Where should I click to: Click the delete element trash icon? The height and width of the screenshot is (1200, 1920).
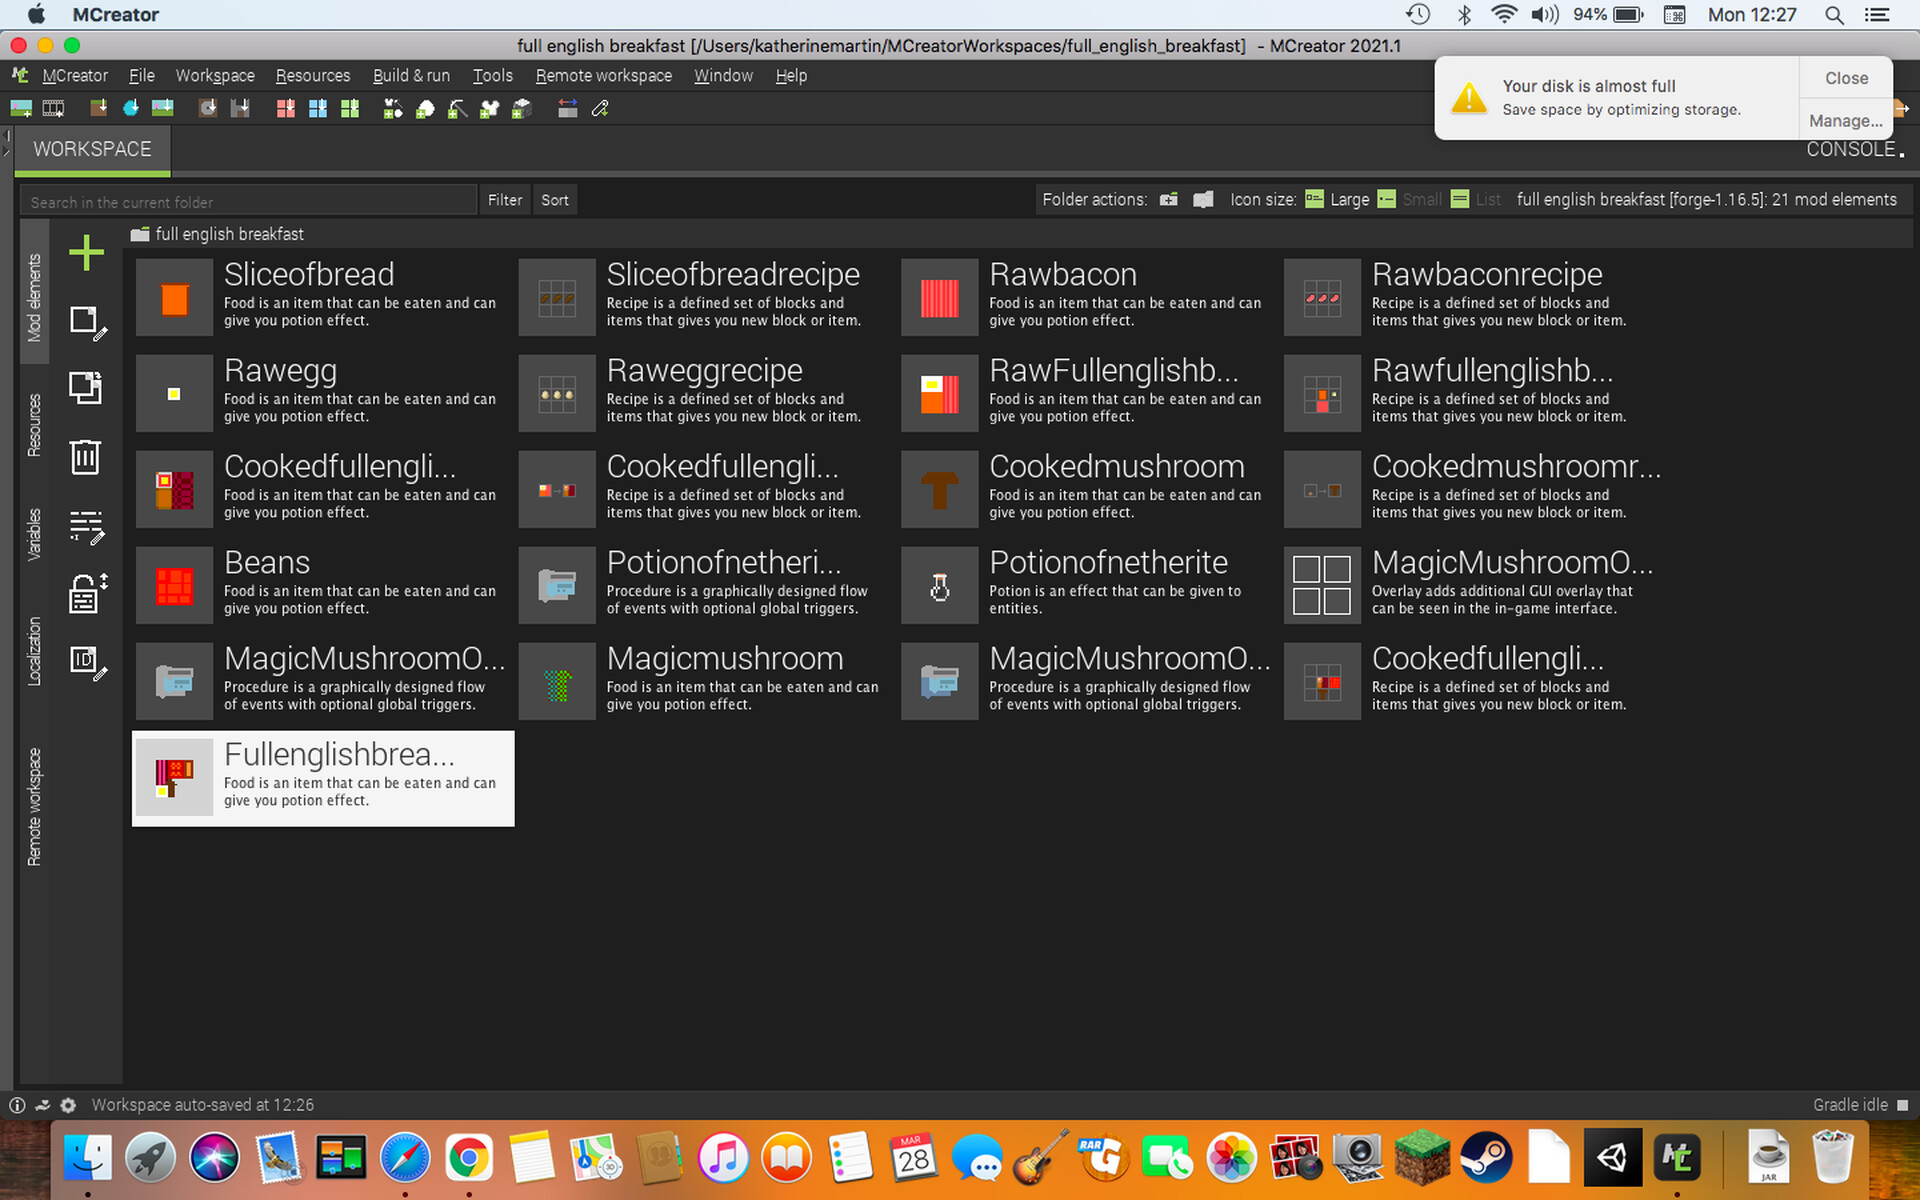[86, 457]
